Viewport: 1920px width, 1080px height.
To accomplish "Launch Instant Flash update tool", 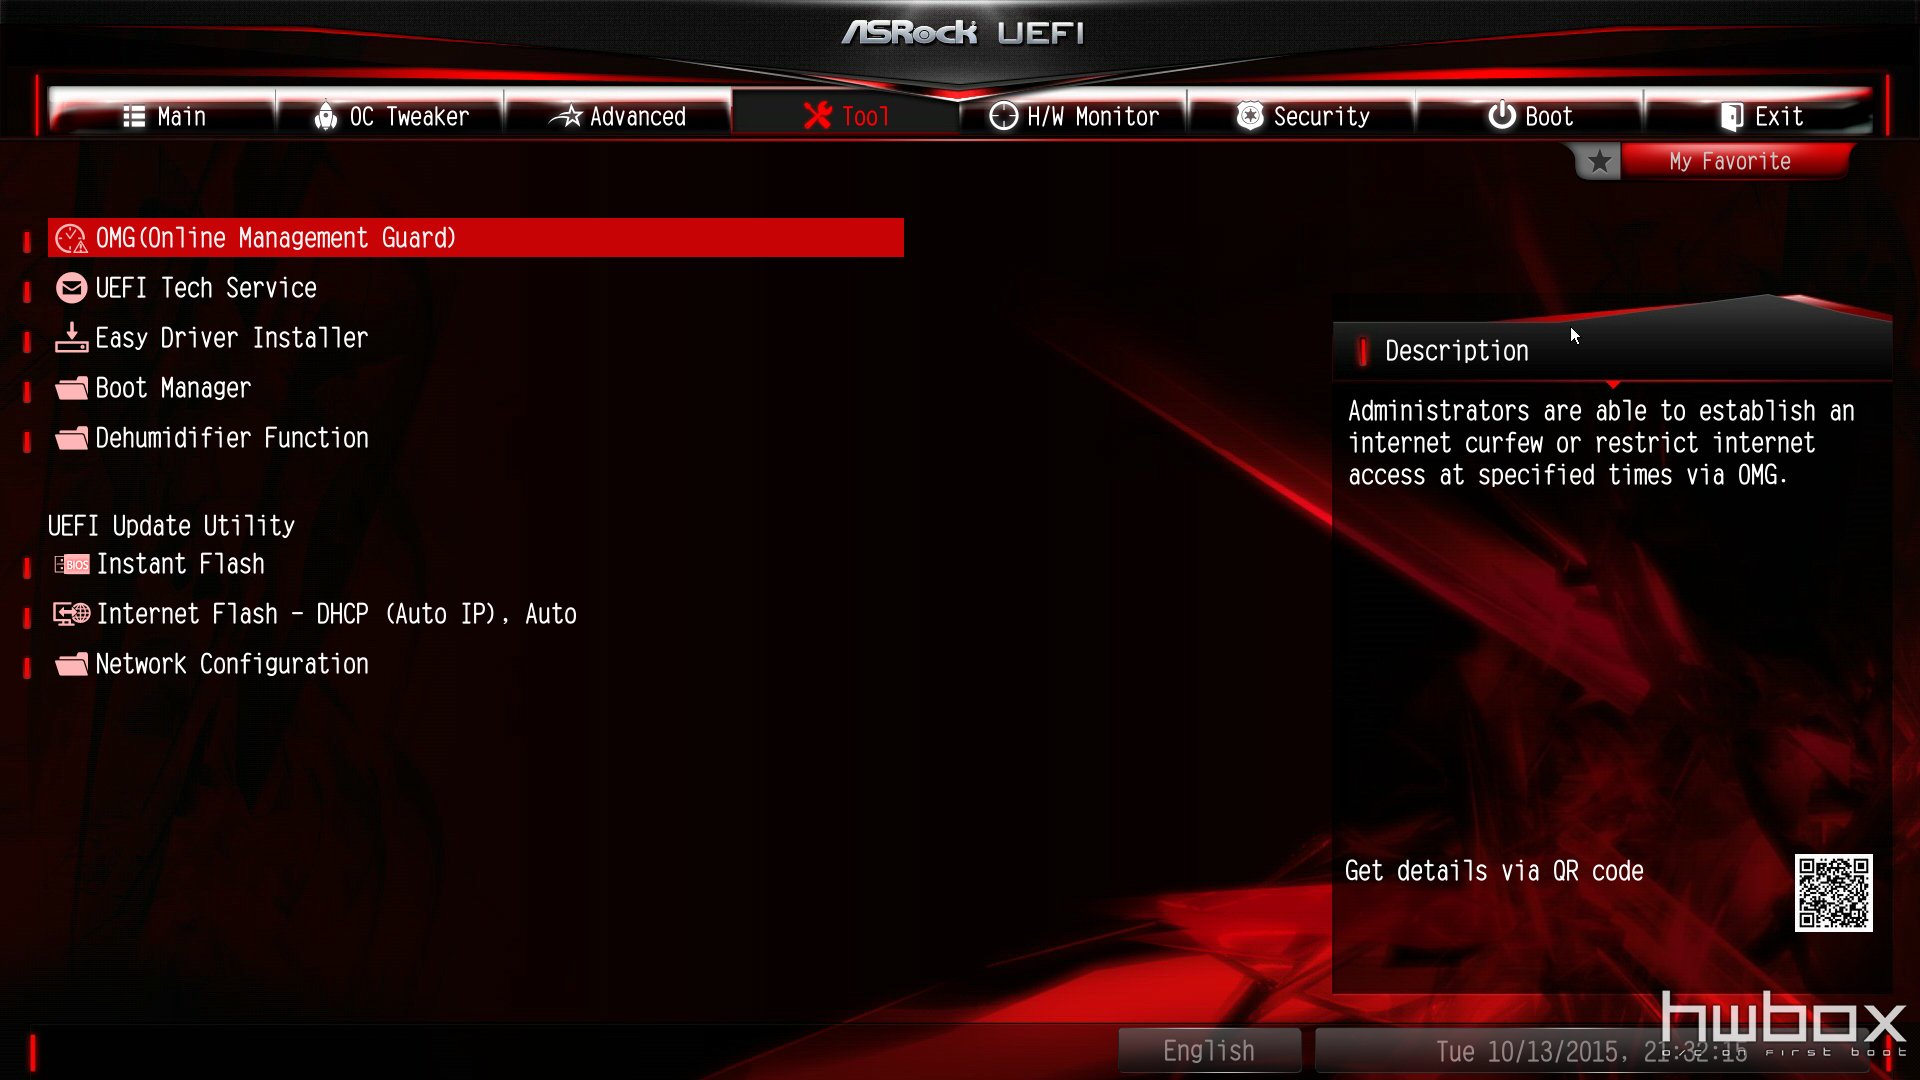I will click(179, 564).
